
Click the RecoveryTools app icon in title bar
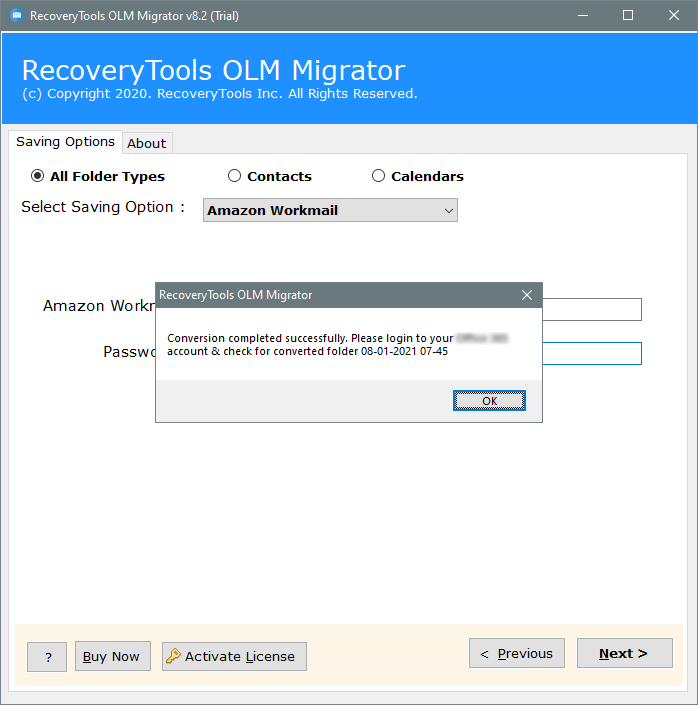click(17, 15)
